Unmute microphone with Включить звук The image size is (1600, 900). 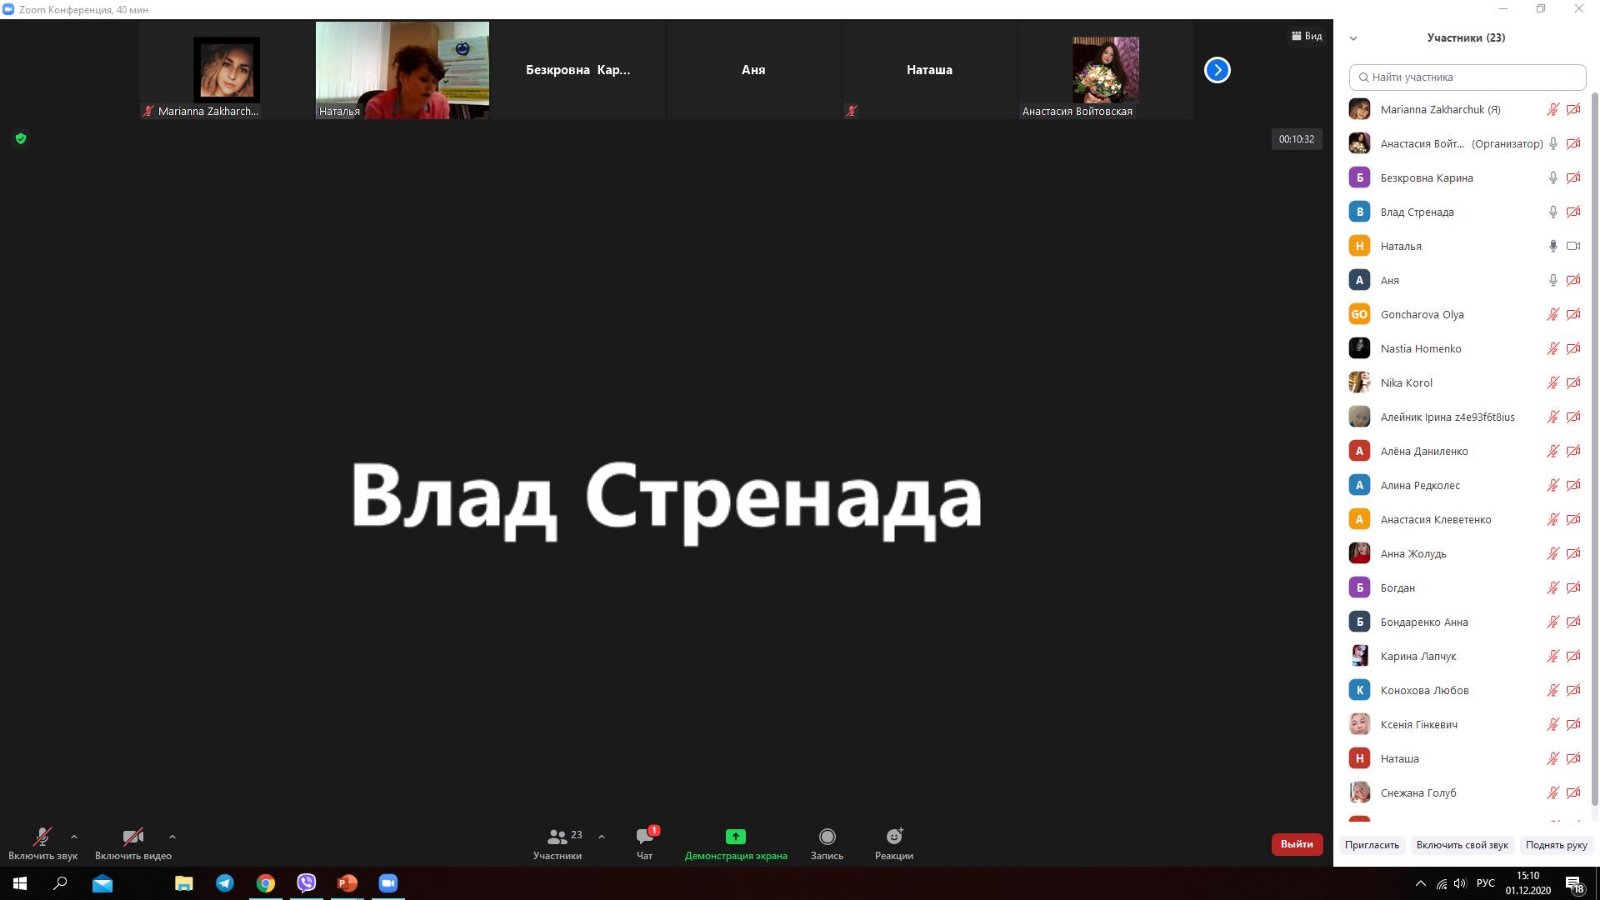point(42,838)
